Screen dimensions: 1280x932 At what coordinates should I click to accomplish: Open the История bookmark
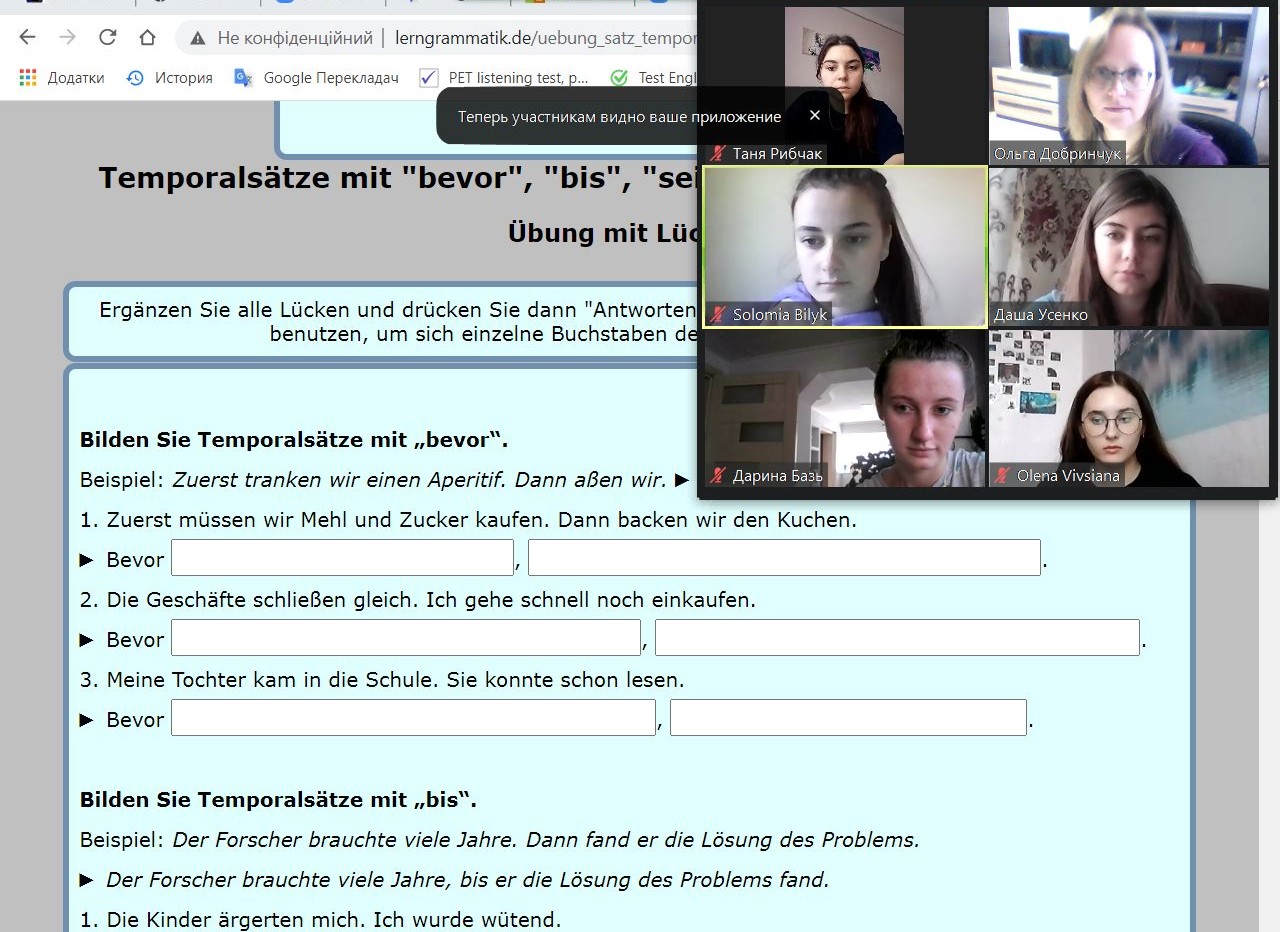click(170, 78)
